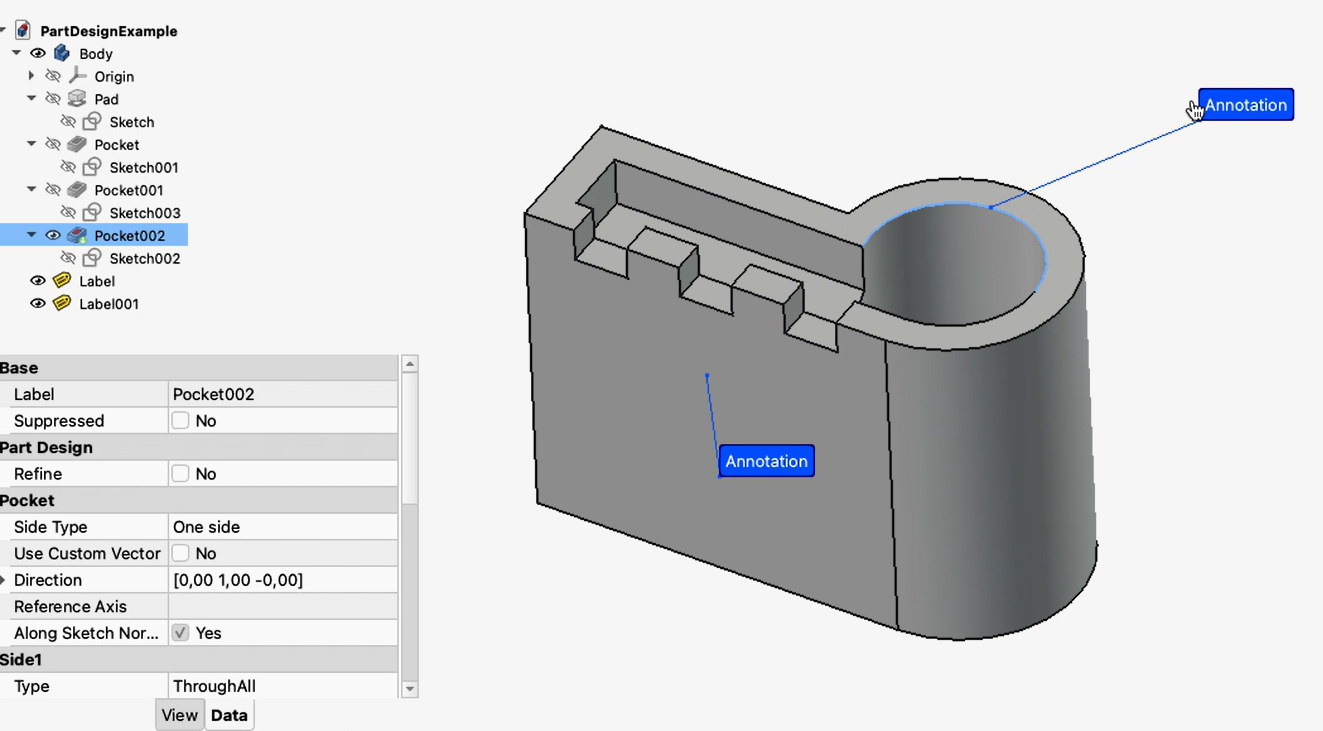Enable the Suppressed checkbox
1323x731 pixels.
(x=180, y=421)
